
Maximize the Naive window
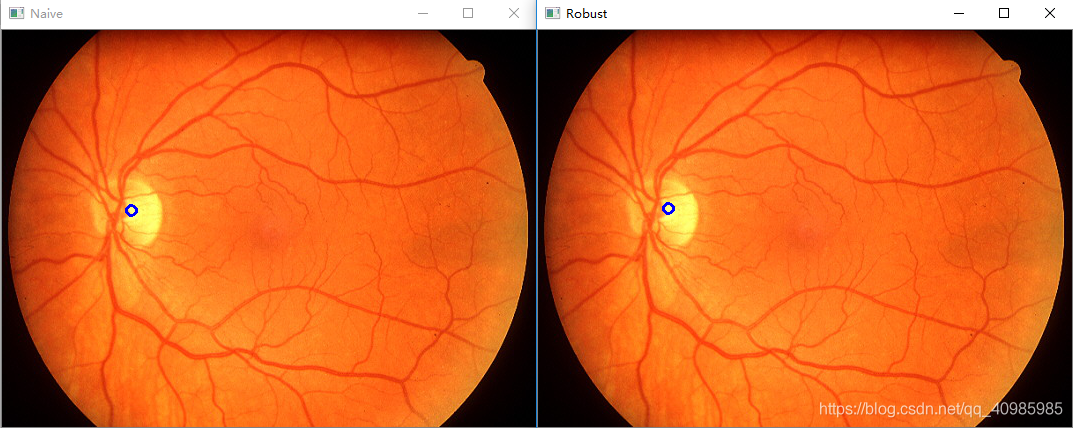click(x=468, y=13)
